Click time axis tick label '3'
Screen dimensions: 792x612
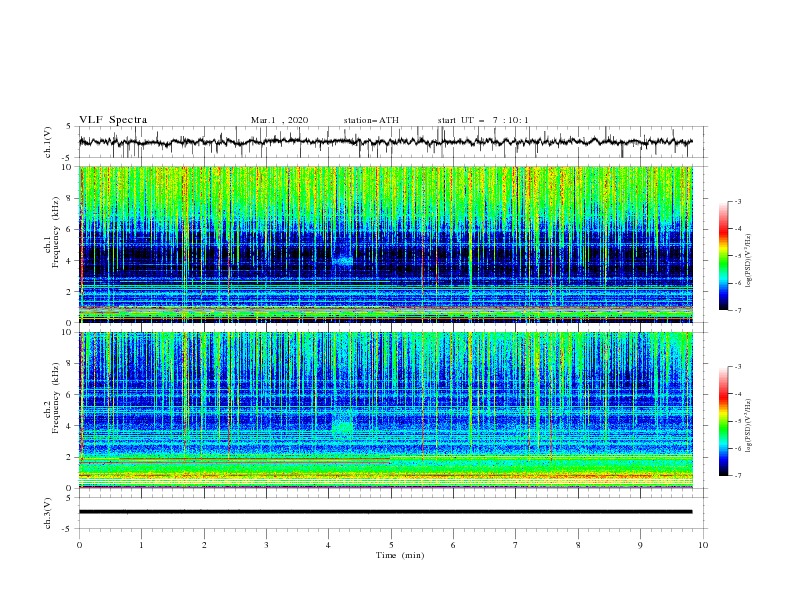point(266,545)
